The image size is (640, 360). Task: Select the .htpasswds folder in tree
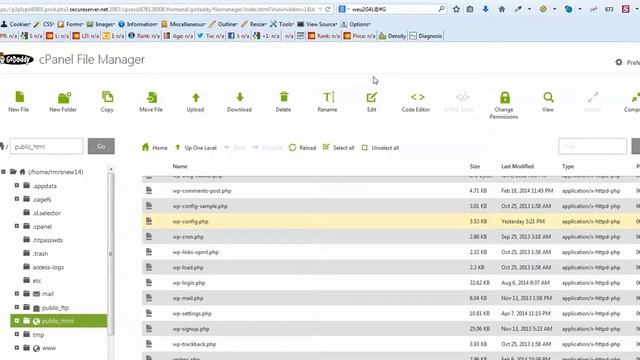click(48, 240)
